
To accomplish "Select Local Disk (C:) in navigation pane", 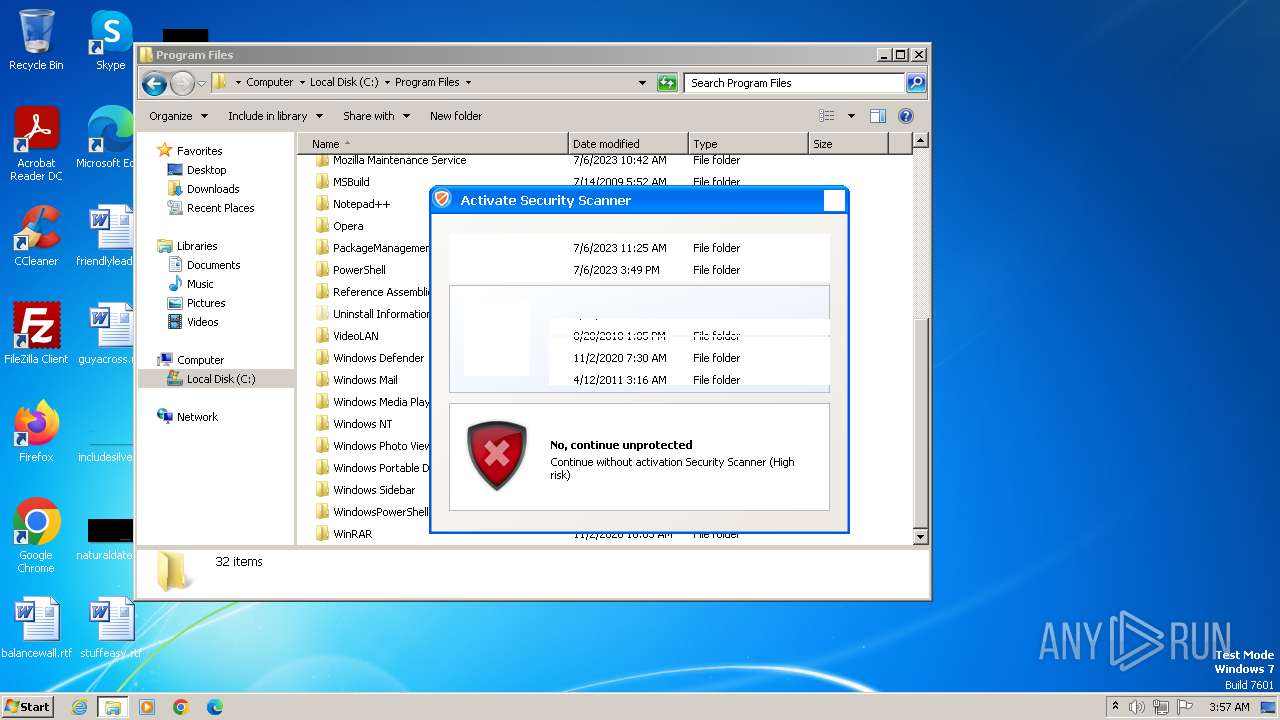I will (216, 379).
